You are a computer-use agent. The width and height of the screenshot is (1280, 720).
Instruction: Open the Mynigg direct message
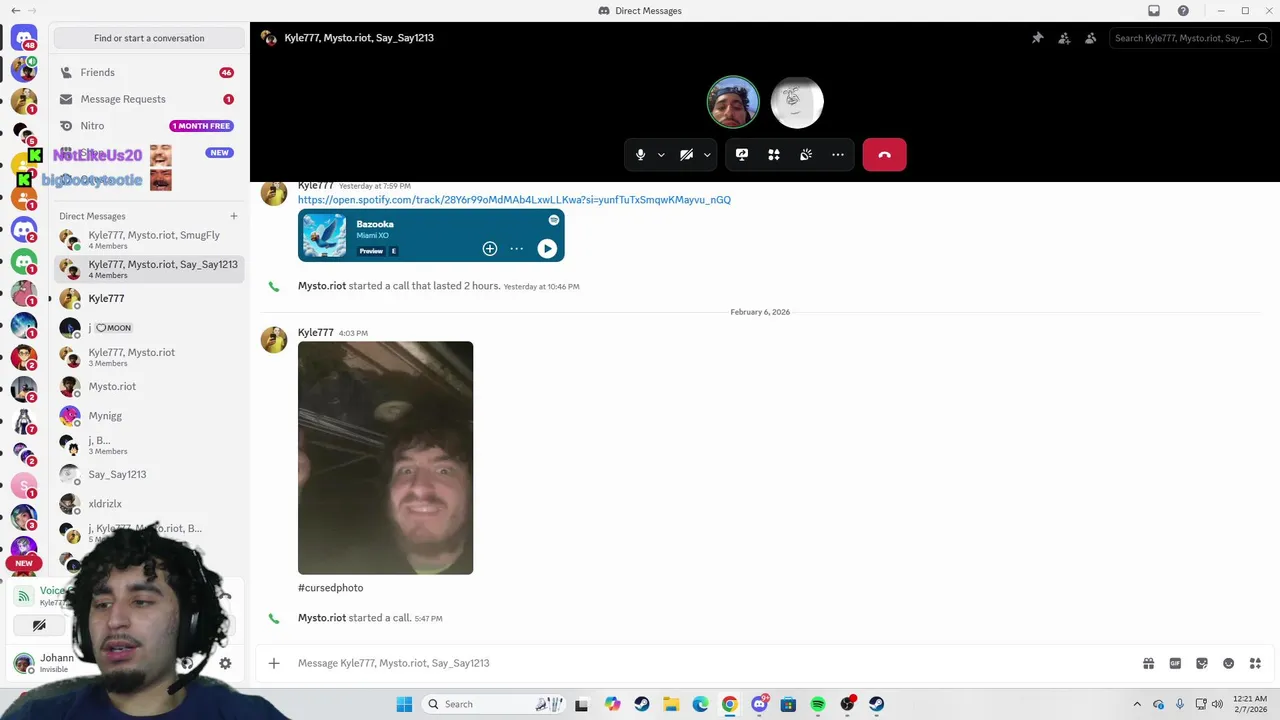coord(149,416)
